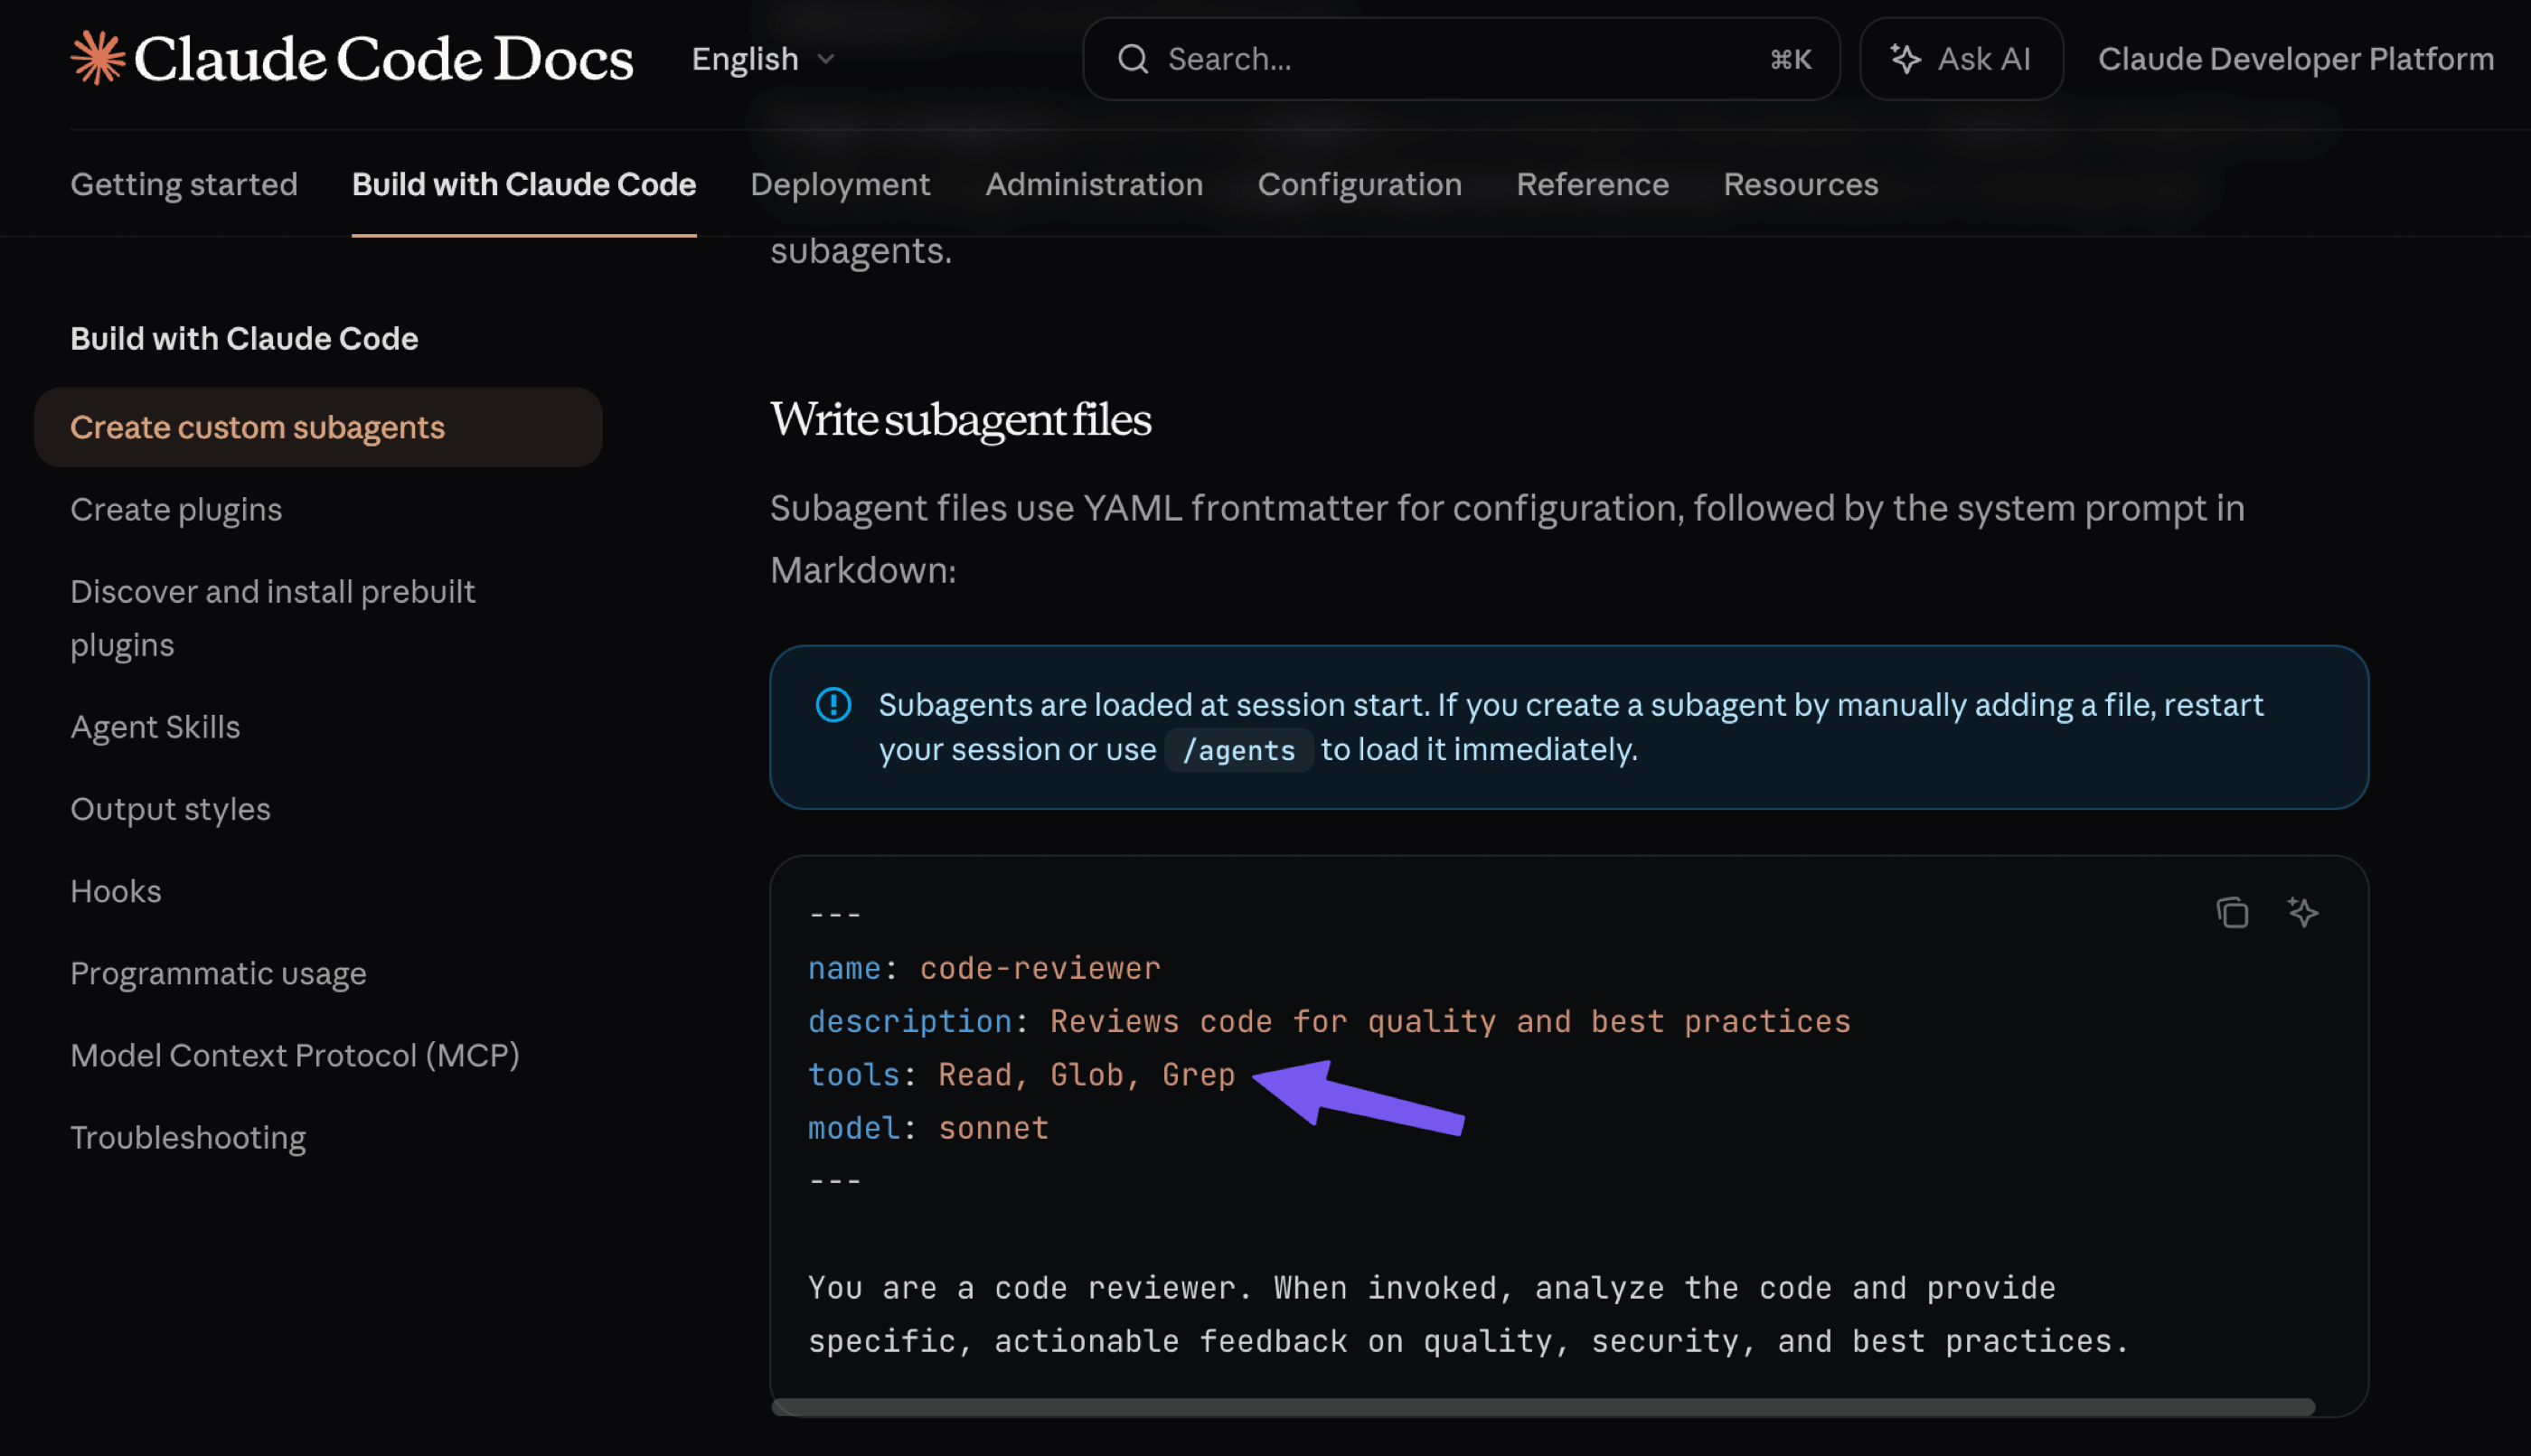Open Troubleshooting in the sidebar
The width and height of the screenshot is (2531, 1456).
188,1137
